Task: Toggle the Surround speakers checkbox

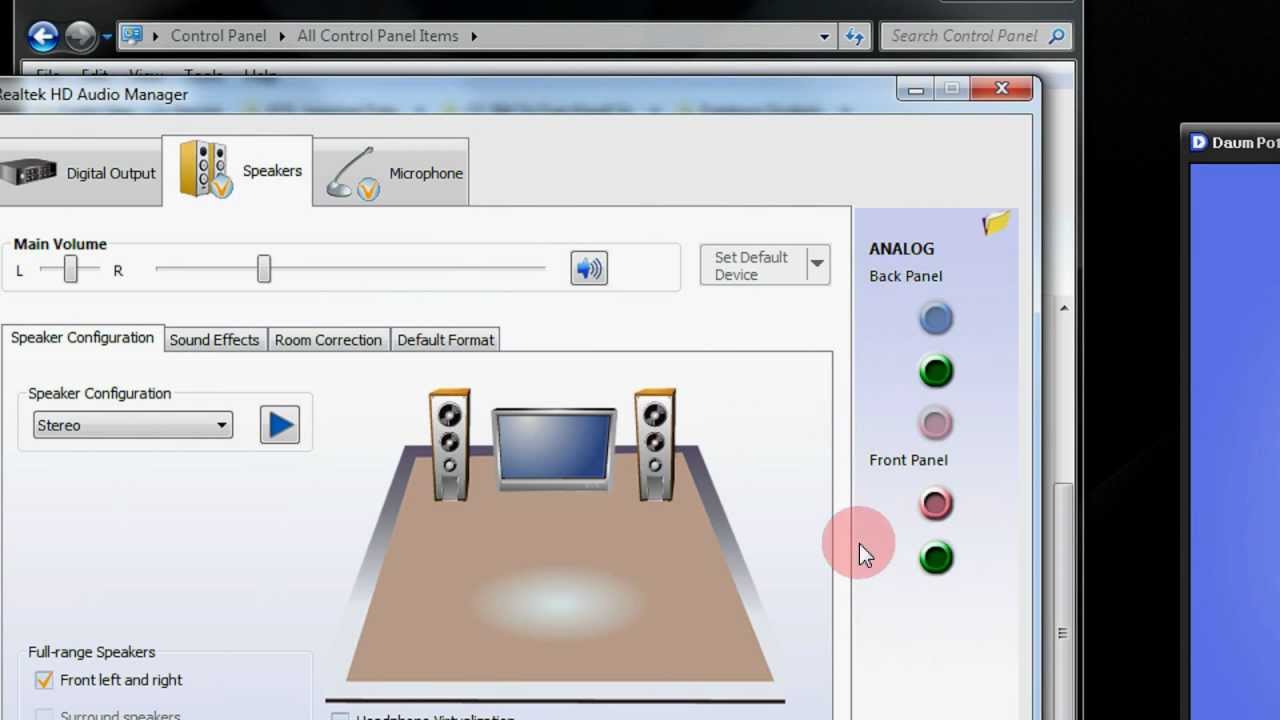Action: (44, 716)
